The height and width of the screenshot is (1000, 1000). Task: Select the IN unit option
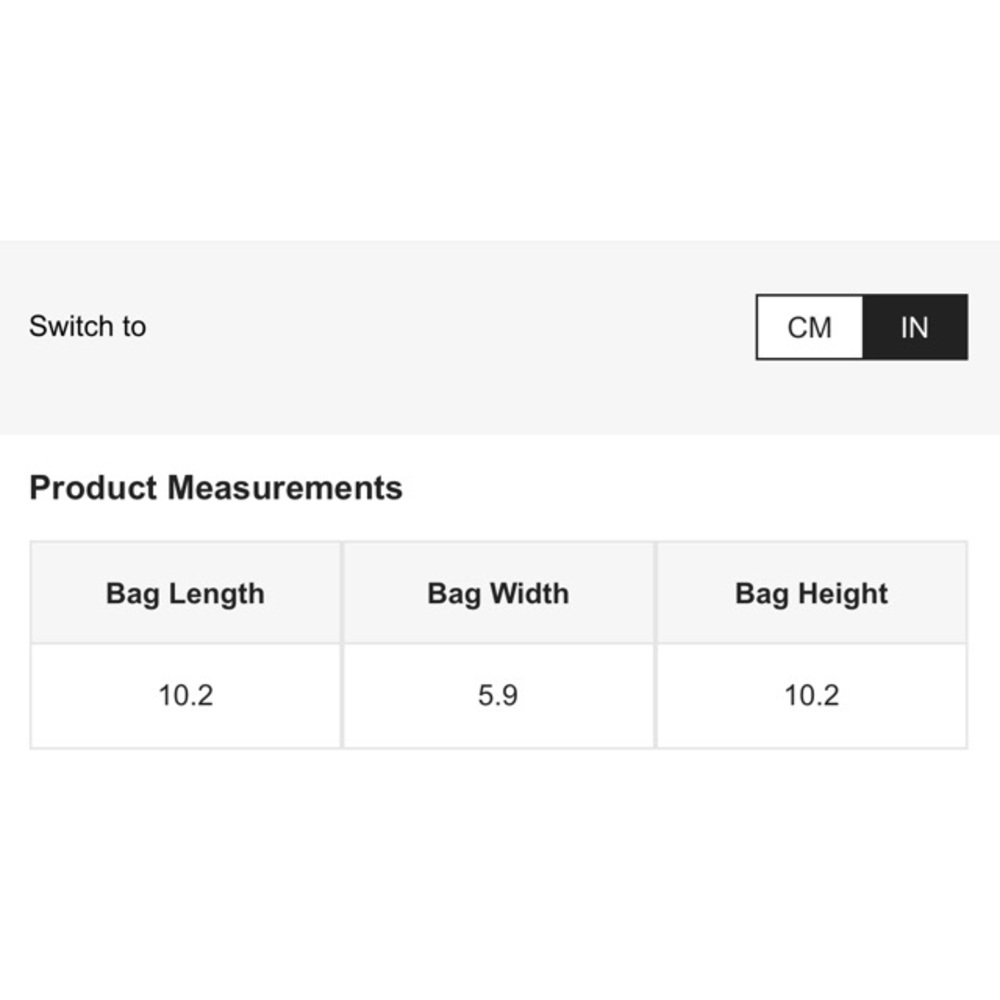point(914,327)
